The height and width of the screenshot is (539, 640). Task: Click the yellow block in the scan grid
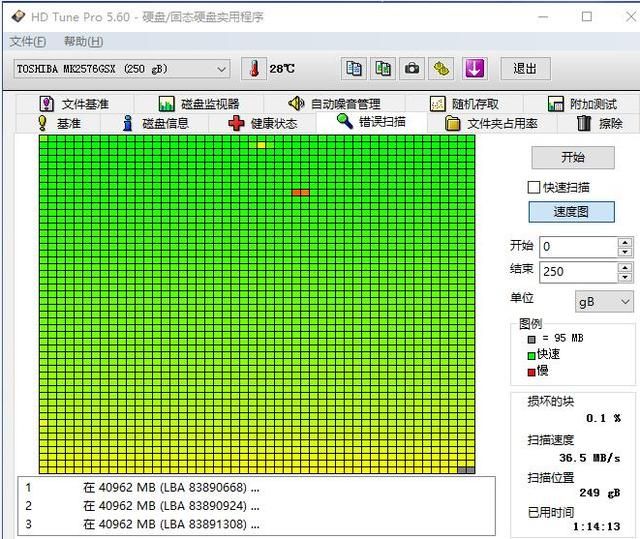click(x=261, y=145)
